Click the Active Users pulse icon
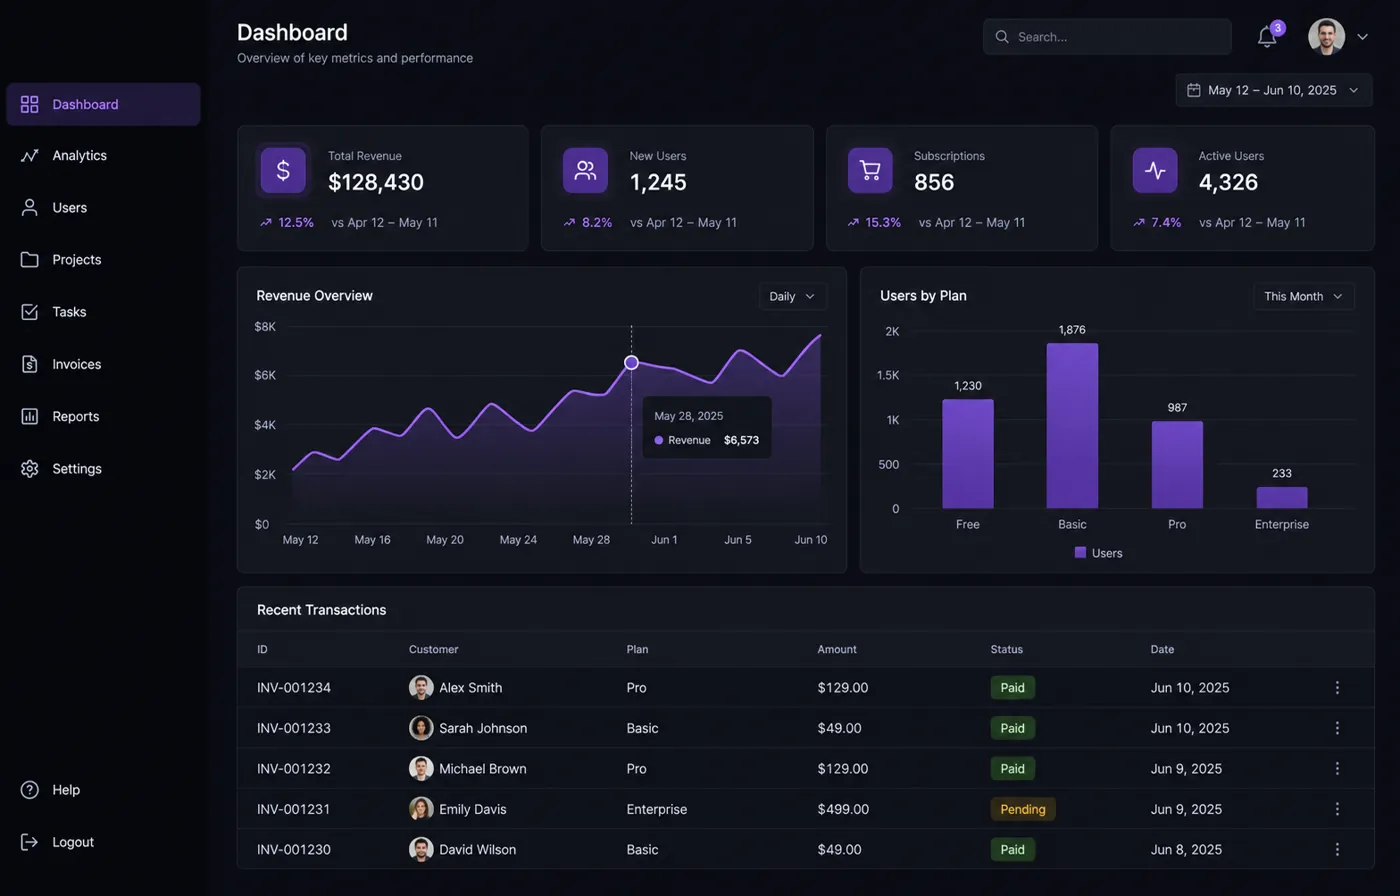 coord(1155,170)
